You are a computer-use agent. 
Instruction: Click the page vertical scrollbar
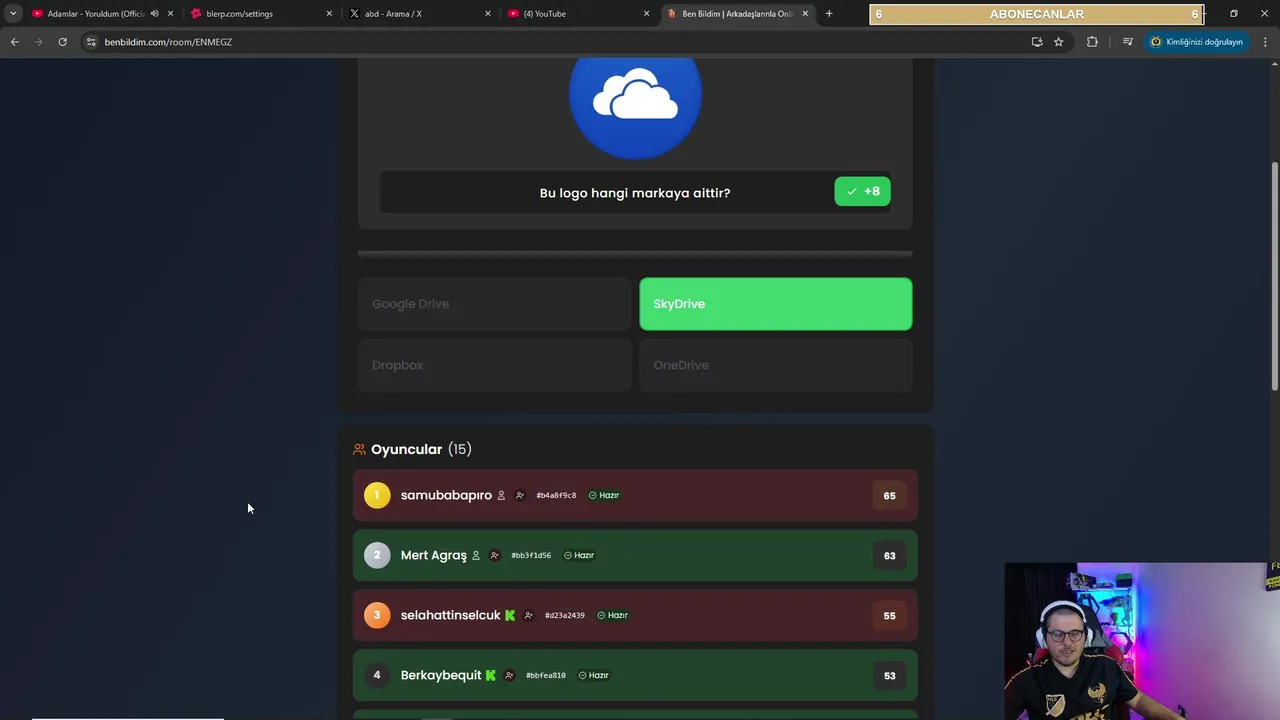pyautogui.click(x=1274, y=275)
